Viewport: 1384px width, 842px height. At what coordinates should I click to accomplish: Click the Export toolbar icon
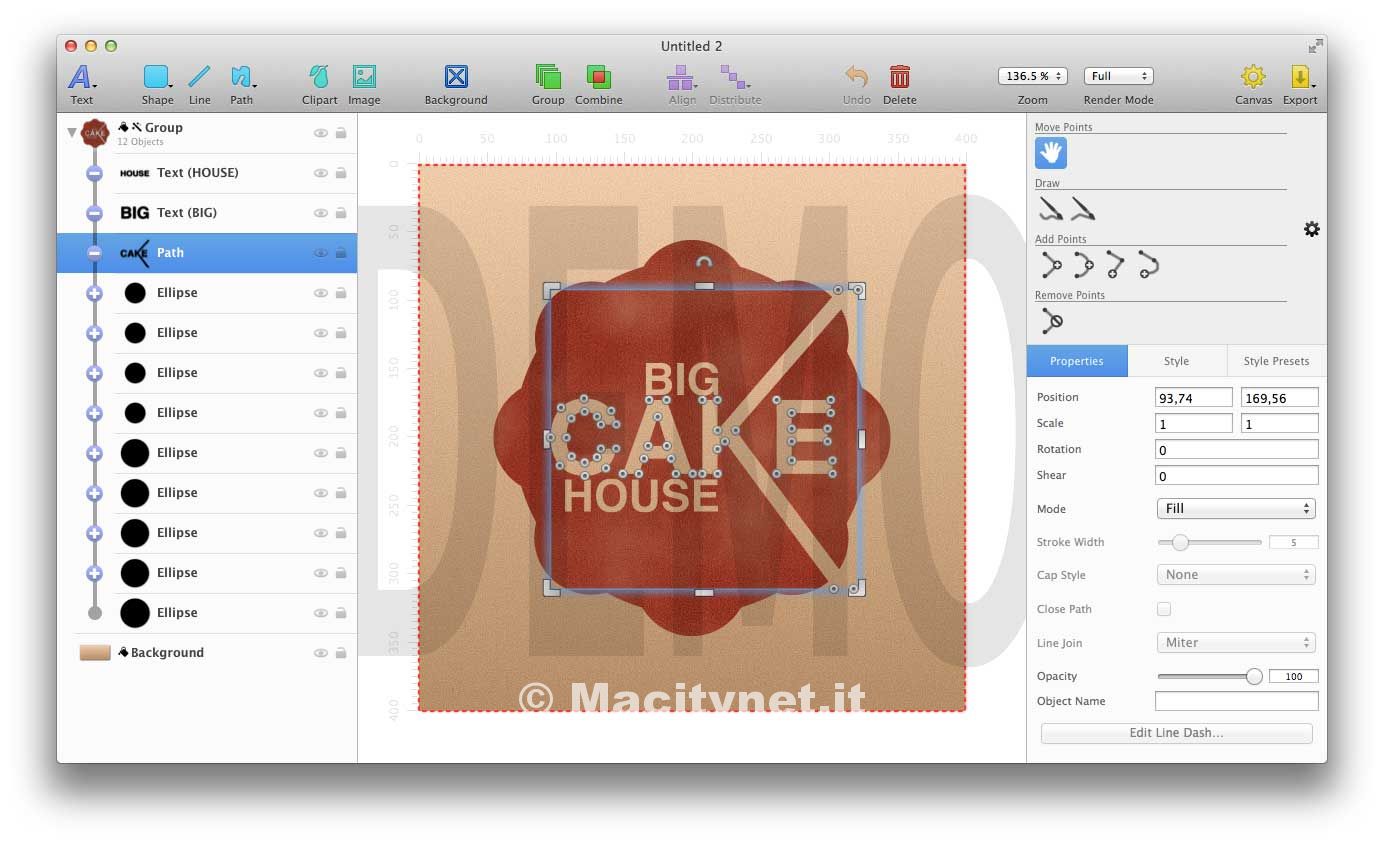pyautogui.click(x=1300, y=77)
